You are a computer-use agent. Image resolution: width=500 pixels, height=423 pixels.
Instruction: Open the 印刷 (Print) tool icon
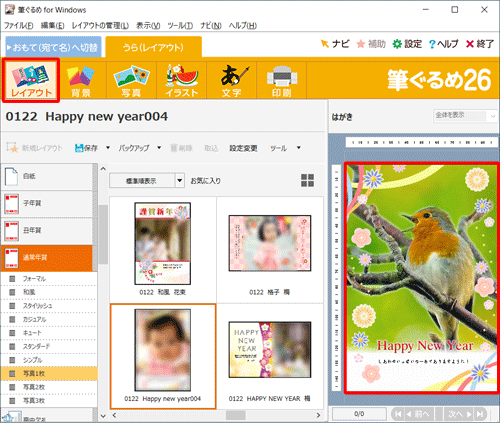tap(282, 80)
